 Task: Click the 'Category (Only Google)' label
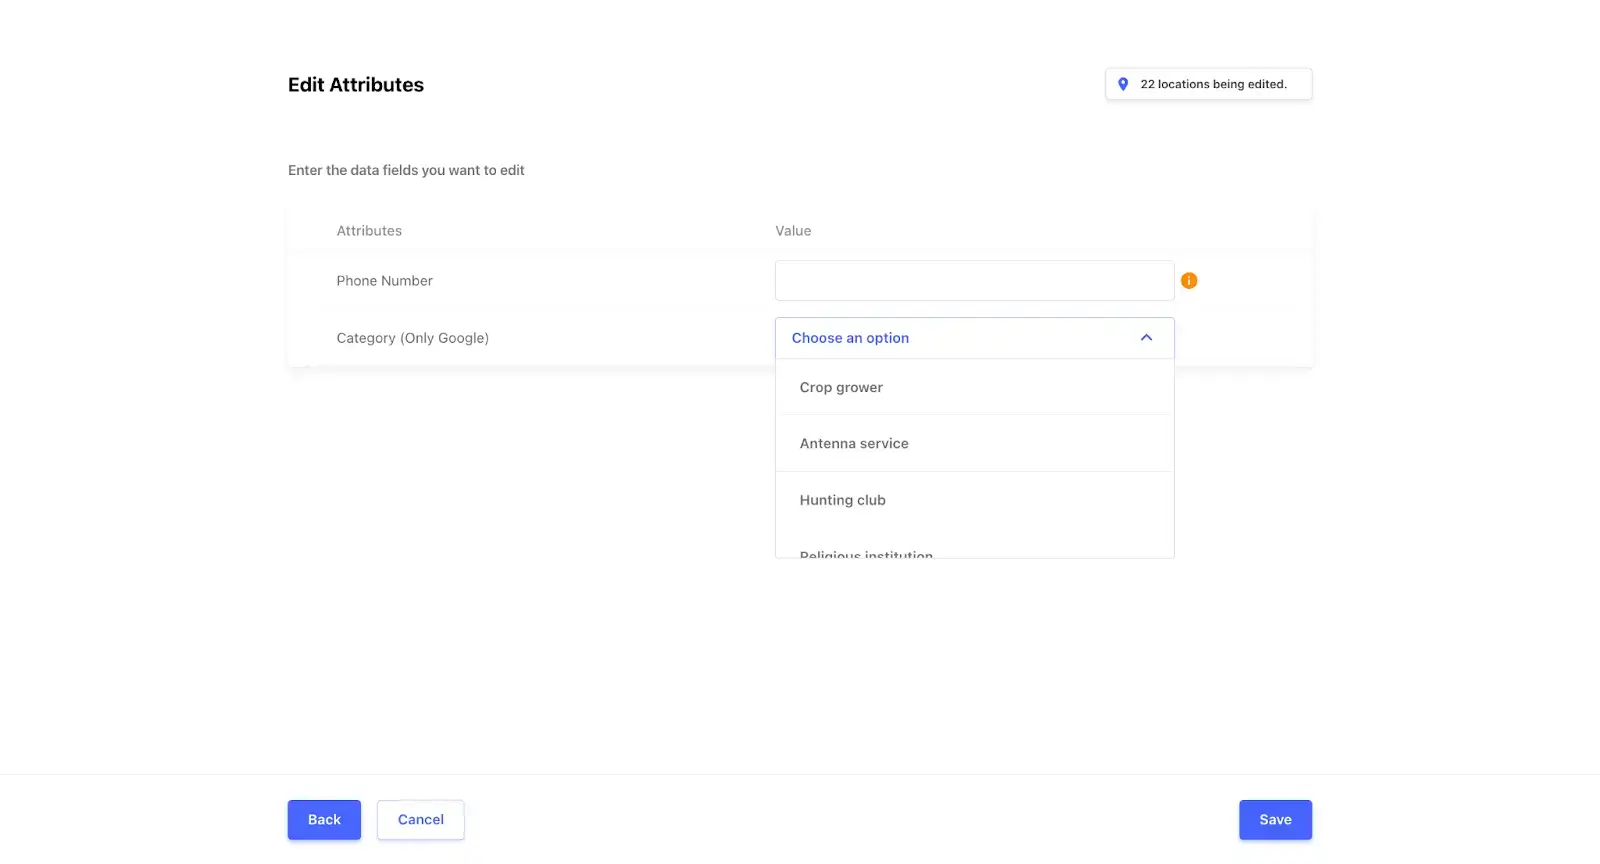[x=412, y=338]
